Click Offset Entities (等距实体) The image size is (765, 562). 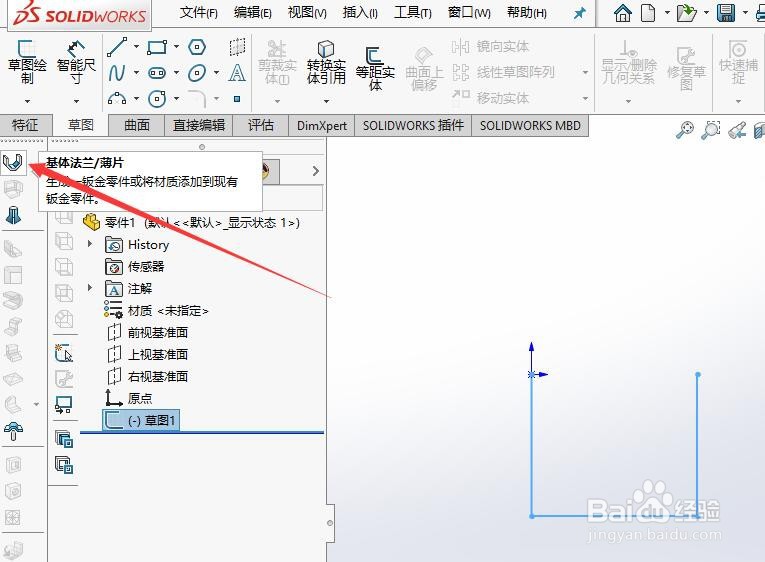pos(375,68)
